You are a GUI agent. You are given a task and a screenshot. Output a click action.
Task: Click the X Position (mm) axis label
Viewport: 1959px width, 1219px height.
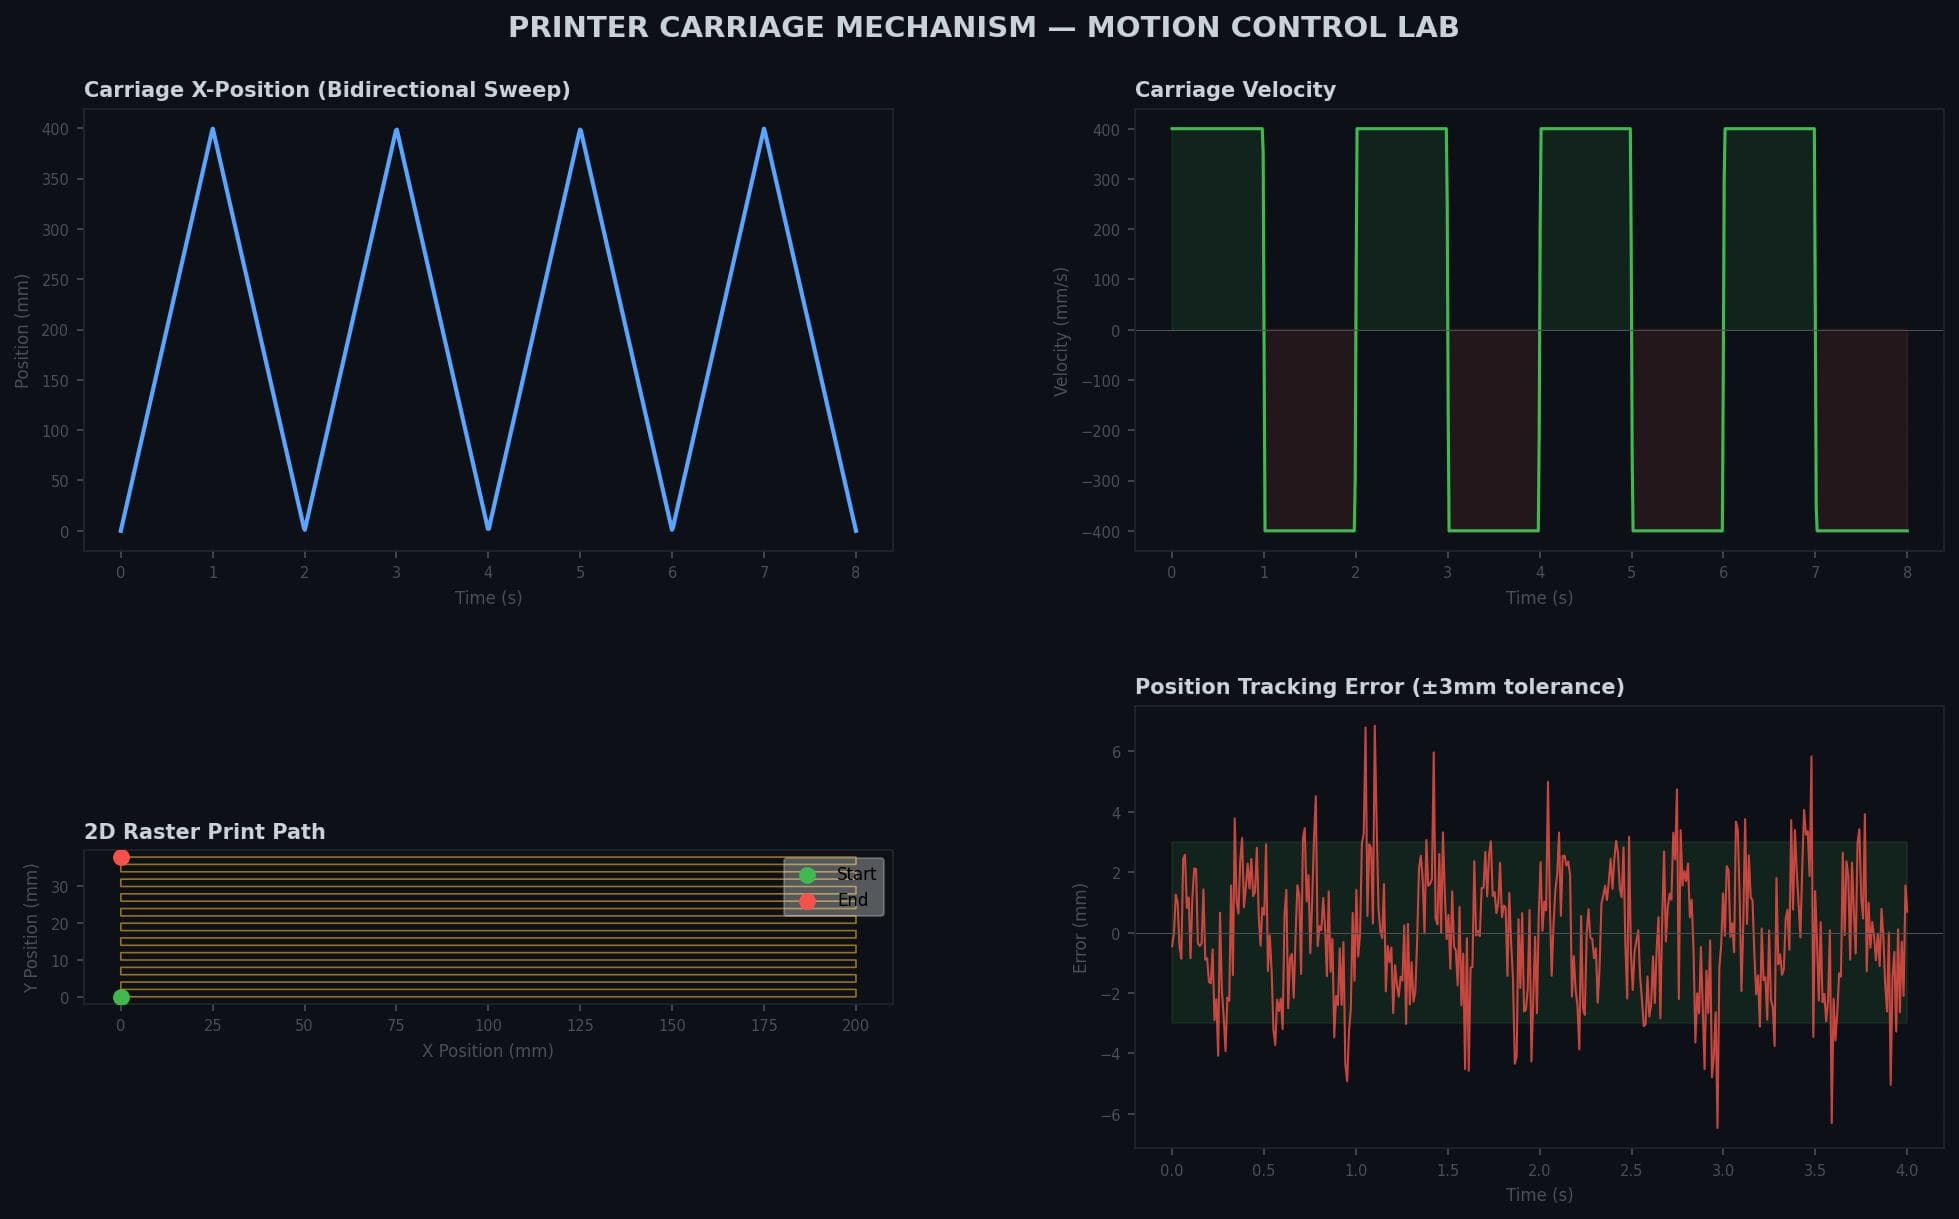pos(487,1051)
